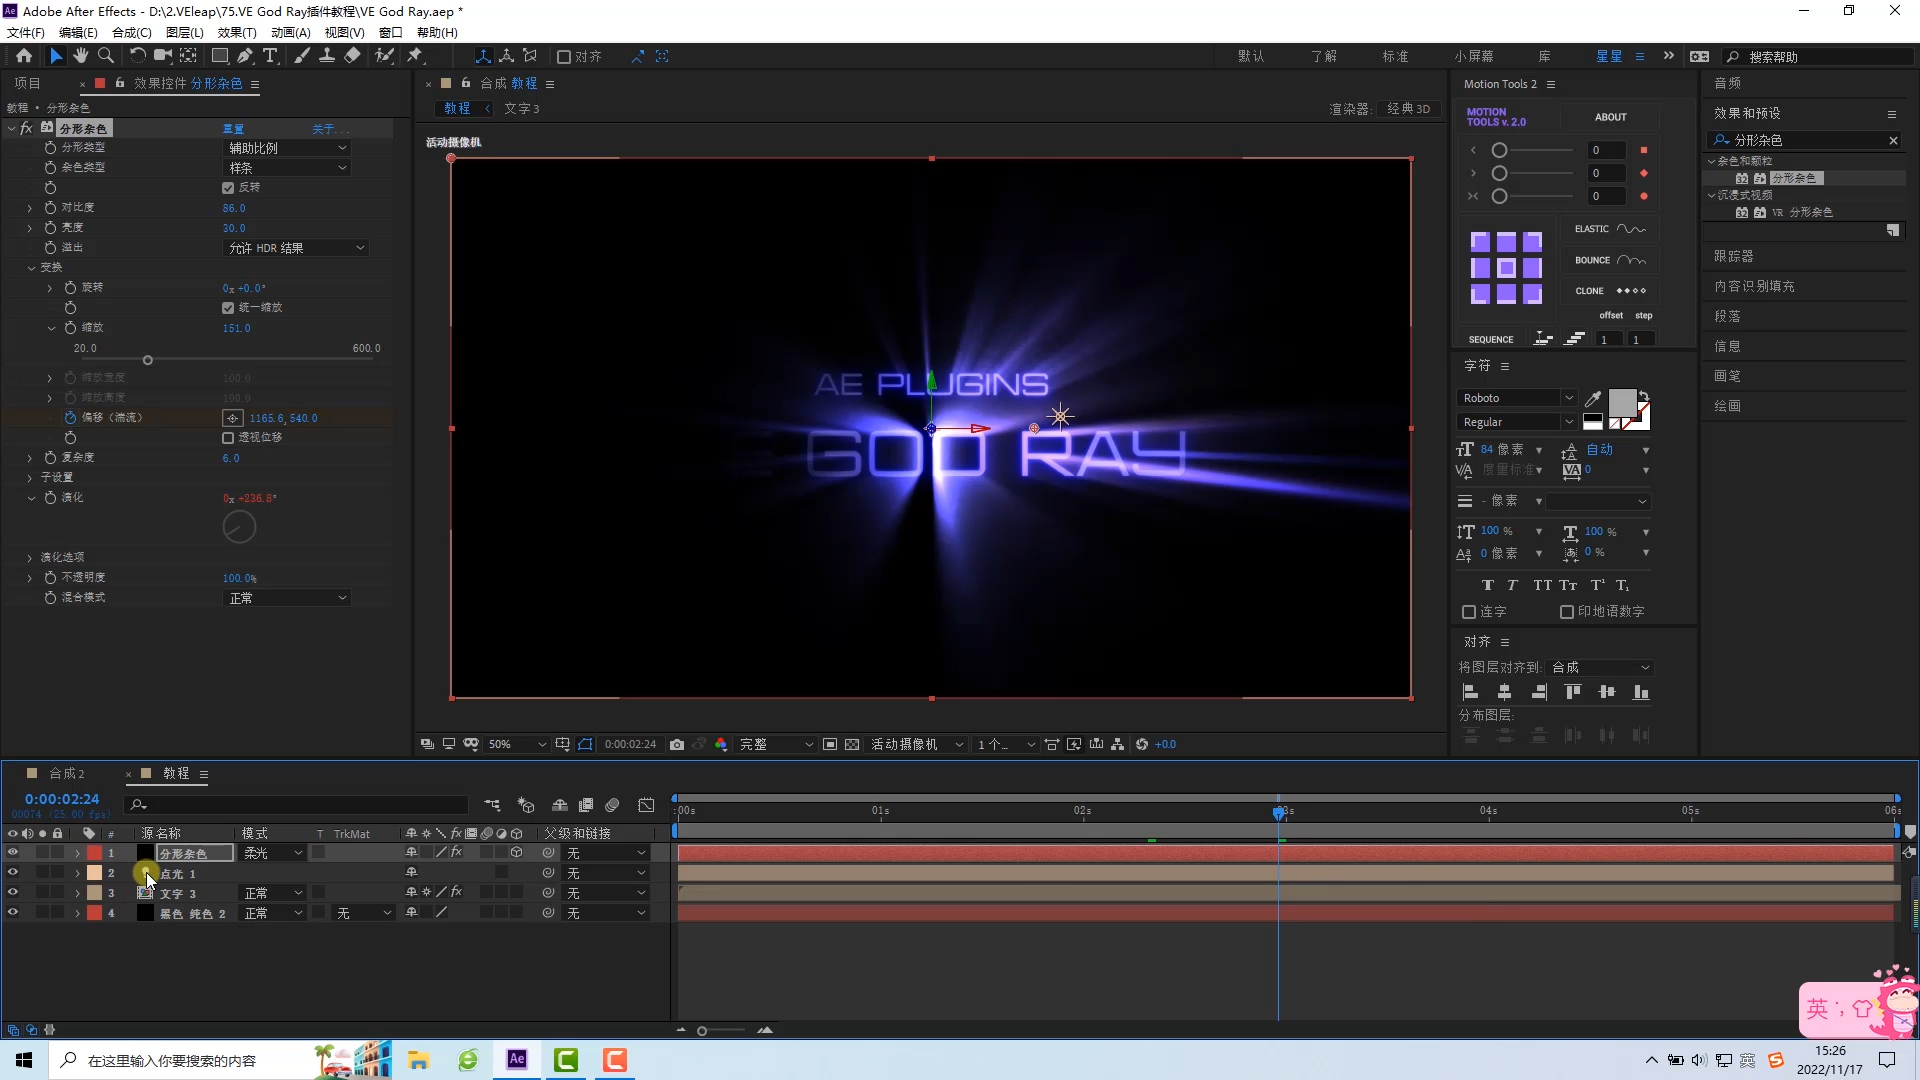Expand the 对比度 property twirl arrow

(30, 208)
